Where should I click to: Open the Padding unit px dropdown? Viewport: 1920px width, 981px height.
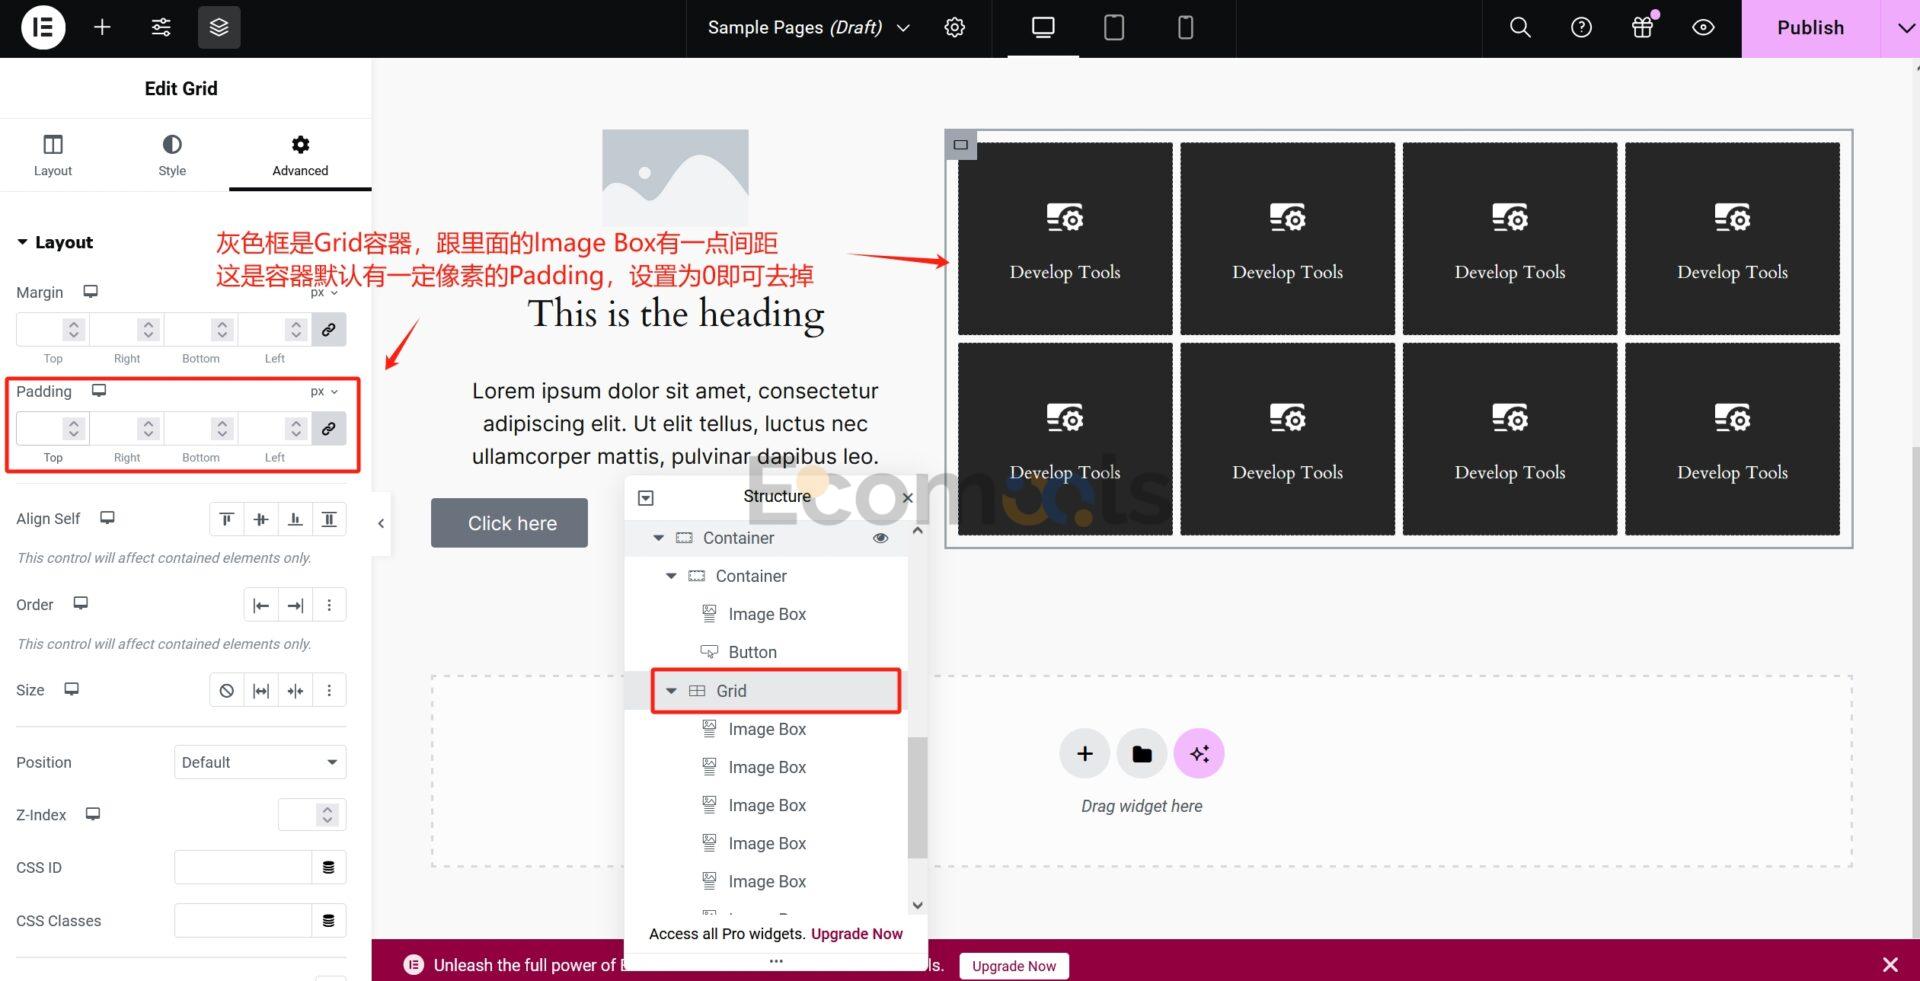[323, 392]
